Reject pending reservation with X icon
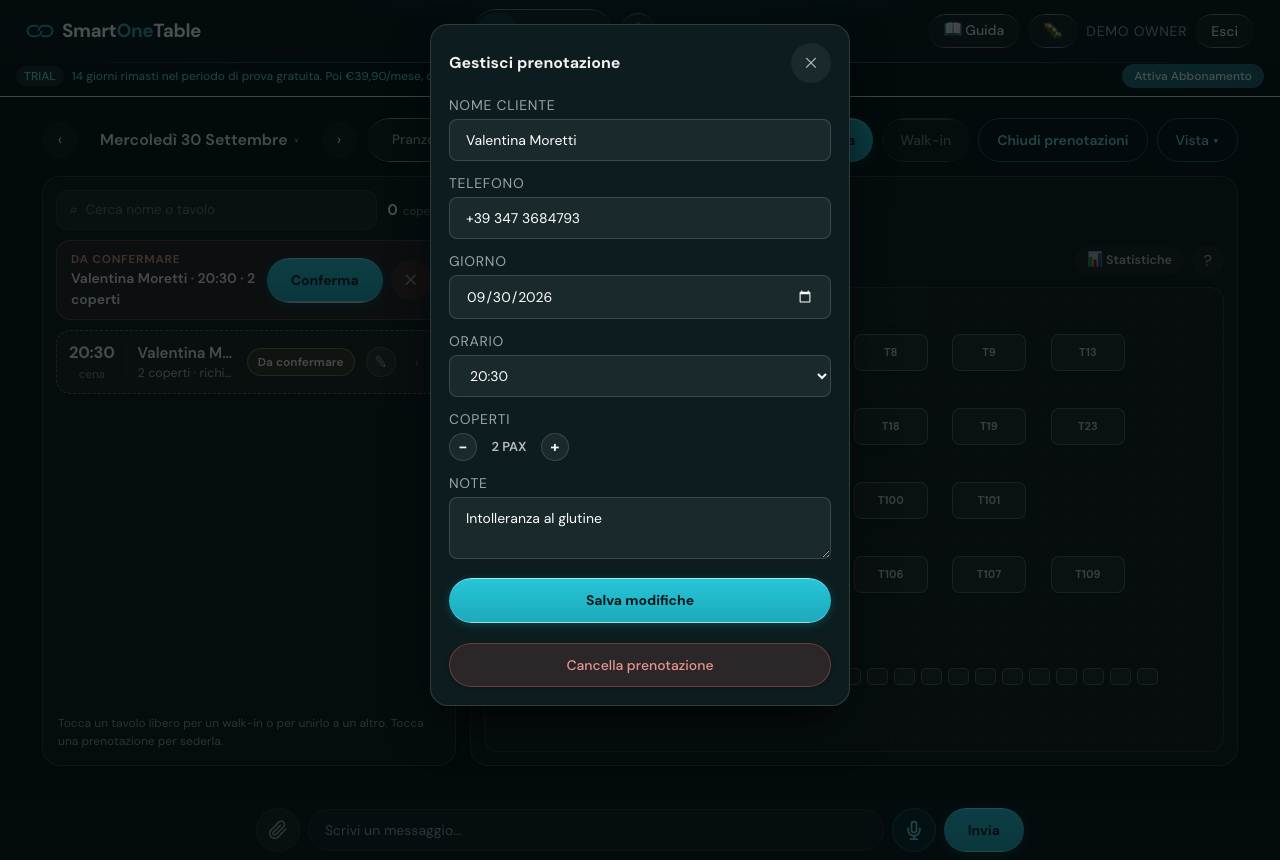This screenshot has width=1280, height=860. [x=410, y=280]
